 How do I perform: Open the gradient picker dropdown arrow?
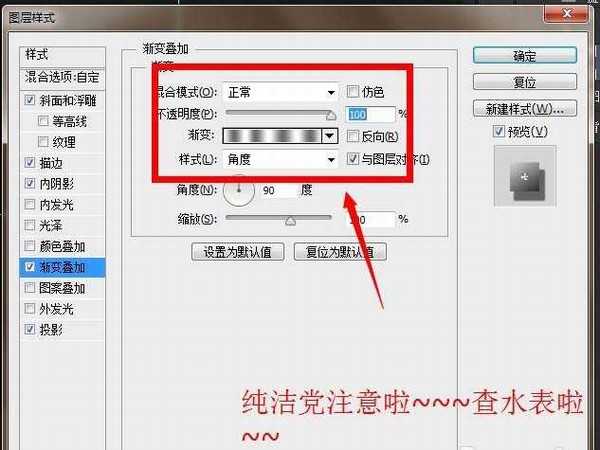329,136
